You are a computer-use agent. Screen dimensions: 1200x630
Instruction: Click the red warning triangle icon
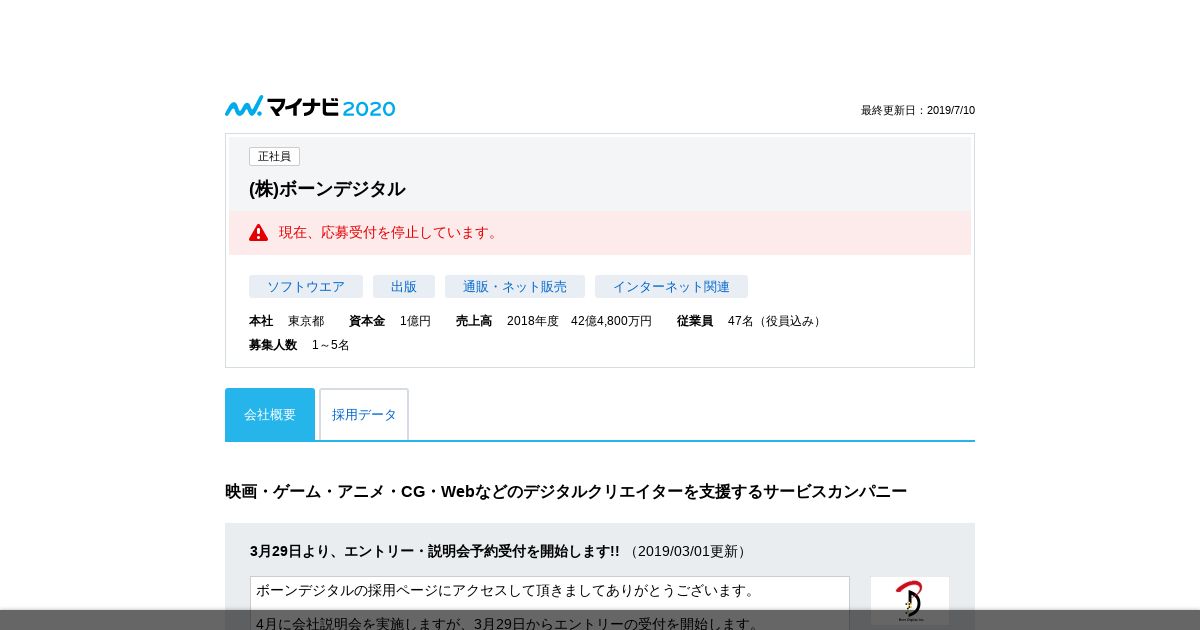[x=259, y=233]
